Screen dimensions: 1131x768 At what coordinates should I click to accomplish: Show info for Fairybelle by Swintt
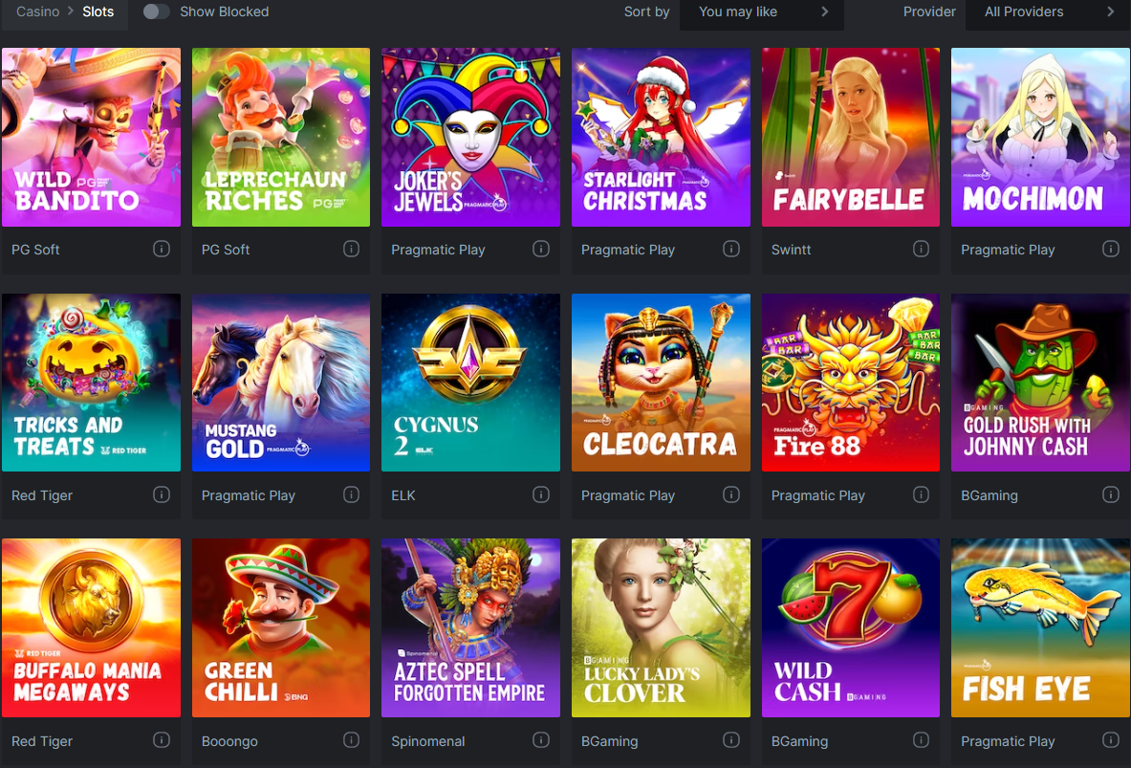[x=921, y=249]
